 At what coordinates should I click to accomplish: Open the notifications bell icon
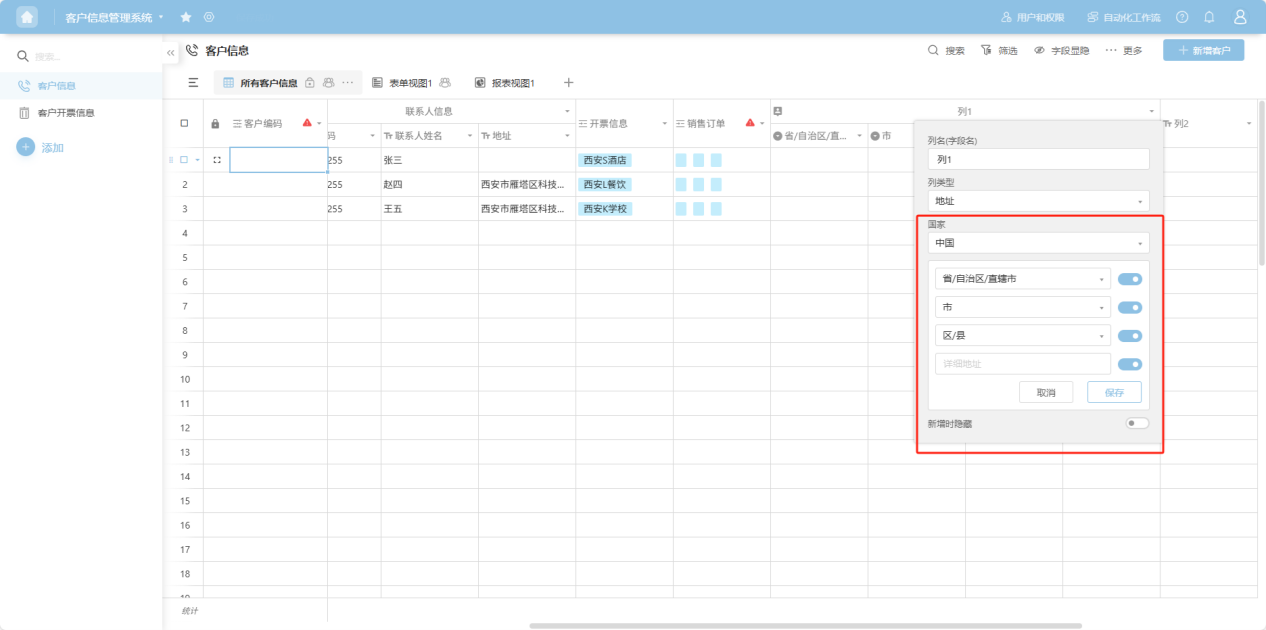click(x=1209, y=17)
